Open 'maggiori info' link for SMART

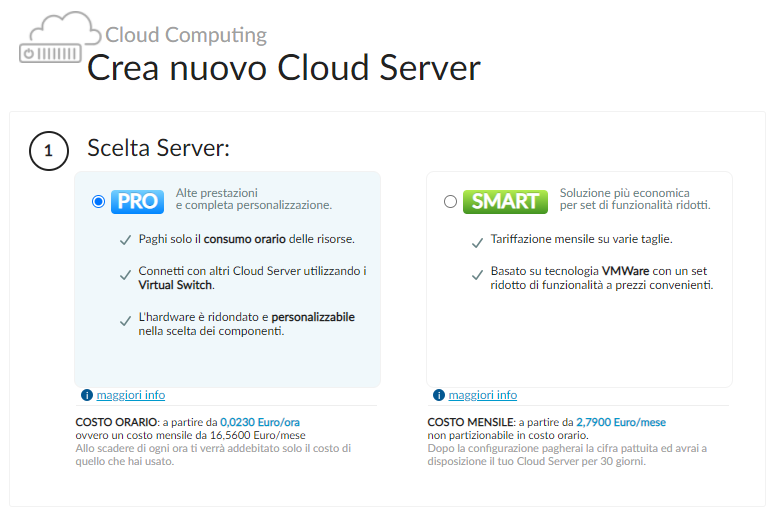482,395
